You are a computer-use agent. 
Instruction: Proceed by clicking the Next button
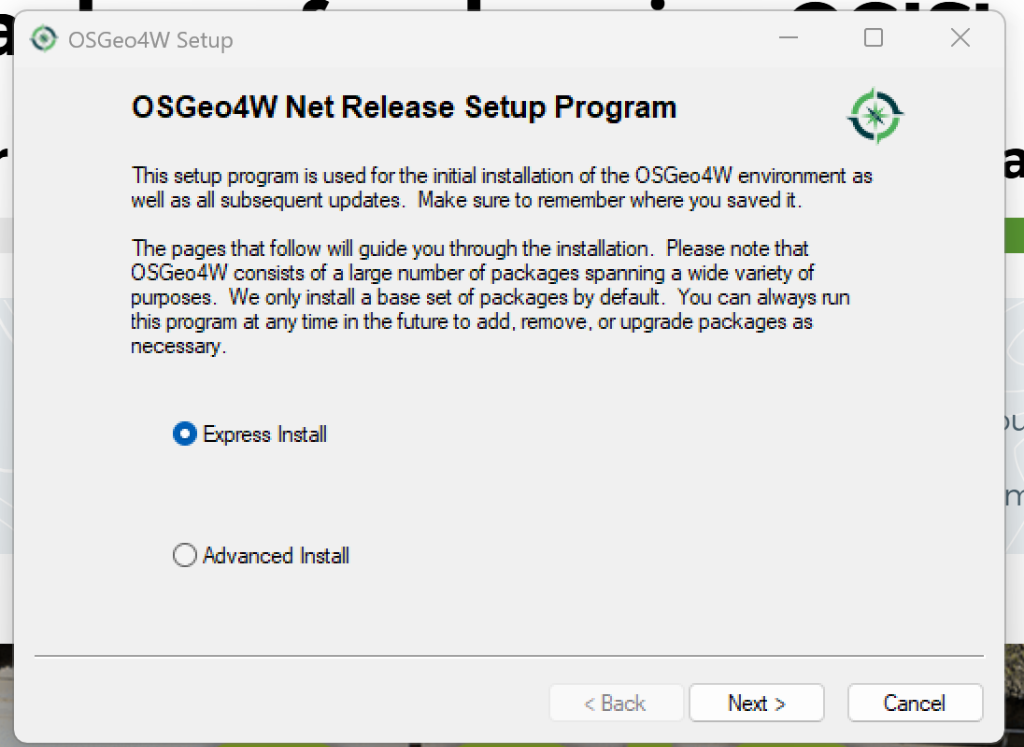pos(756,702)
